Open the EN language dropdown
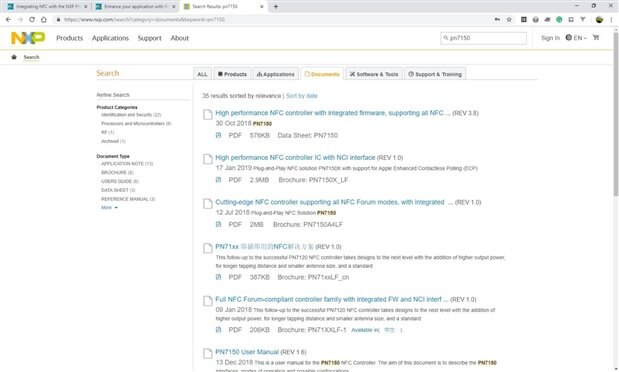 [x=576, y=38]
